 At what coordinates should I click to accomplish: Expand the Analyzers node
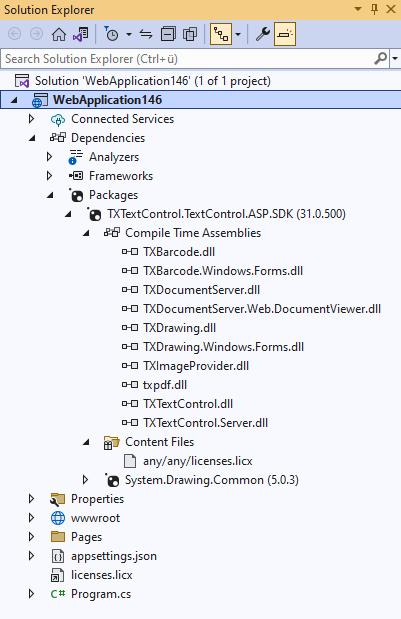(49, 157)
